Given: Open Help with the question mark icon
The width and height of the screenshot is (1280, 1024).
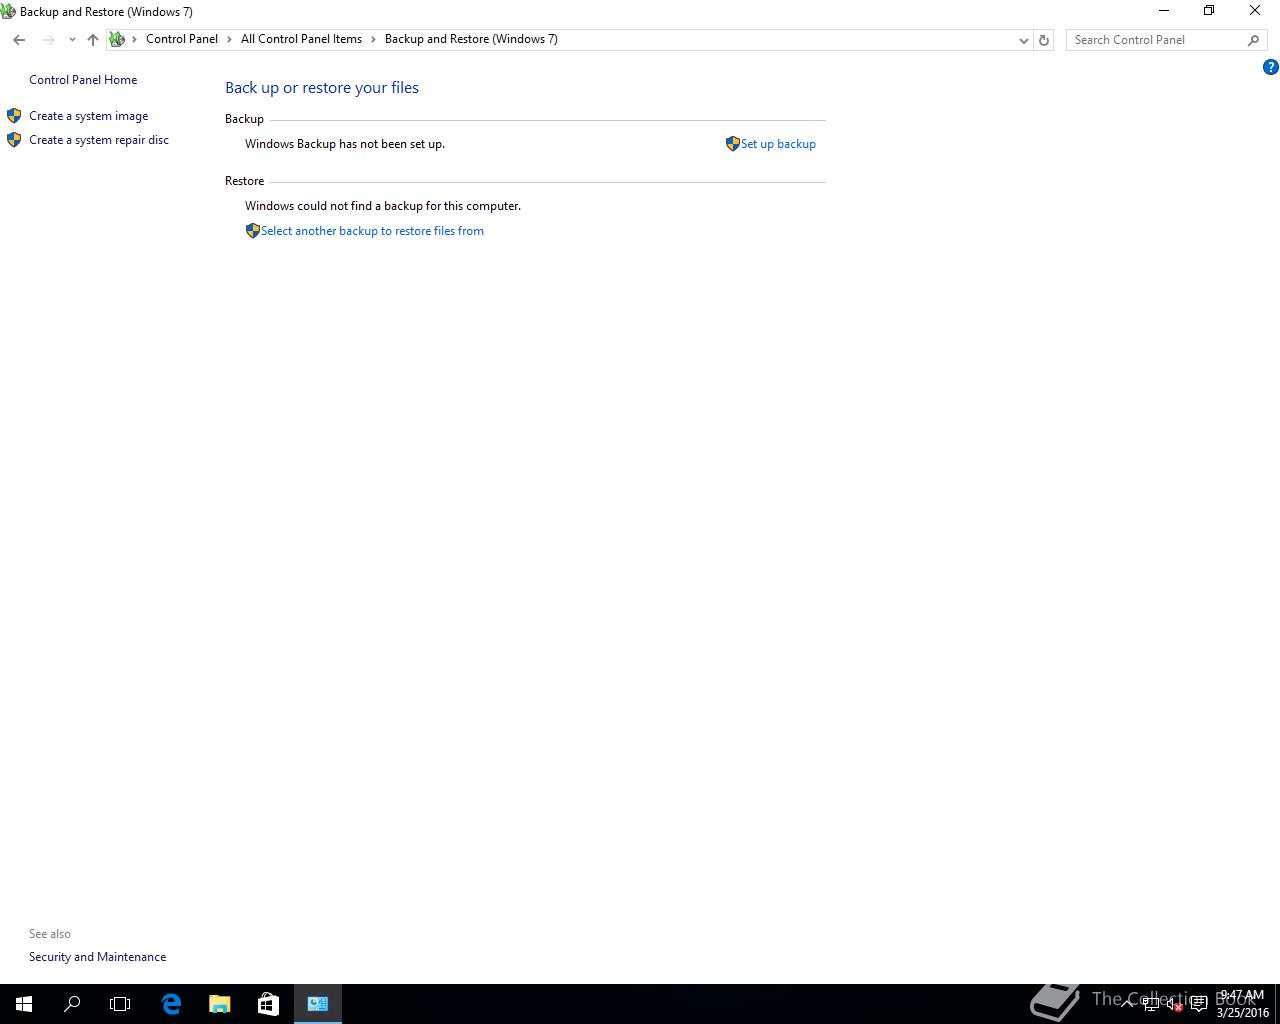Looking at the screenshot, I should point(1270,67).
